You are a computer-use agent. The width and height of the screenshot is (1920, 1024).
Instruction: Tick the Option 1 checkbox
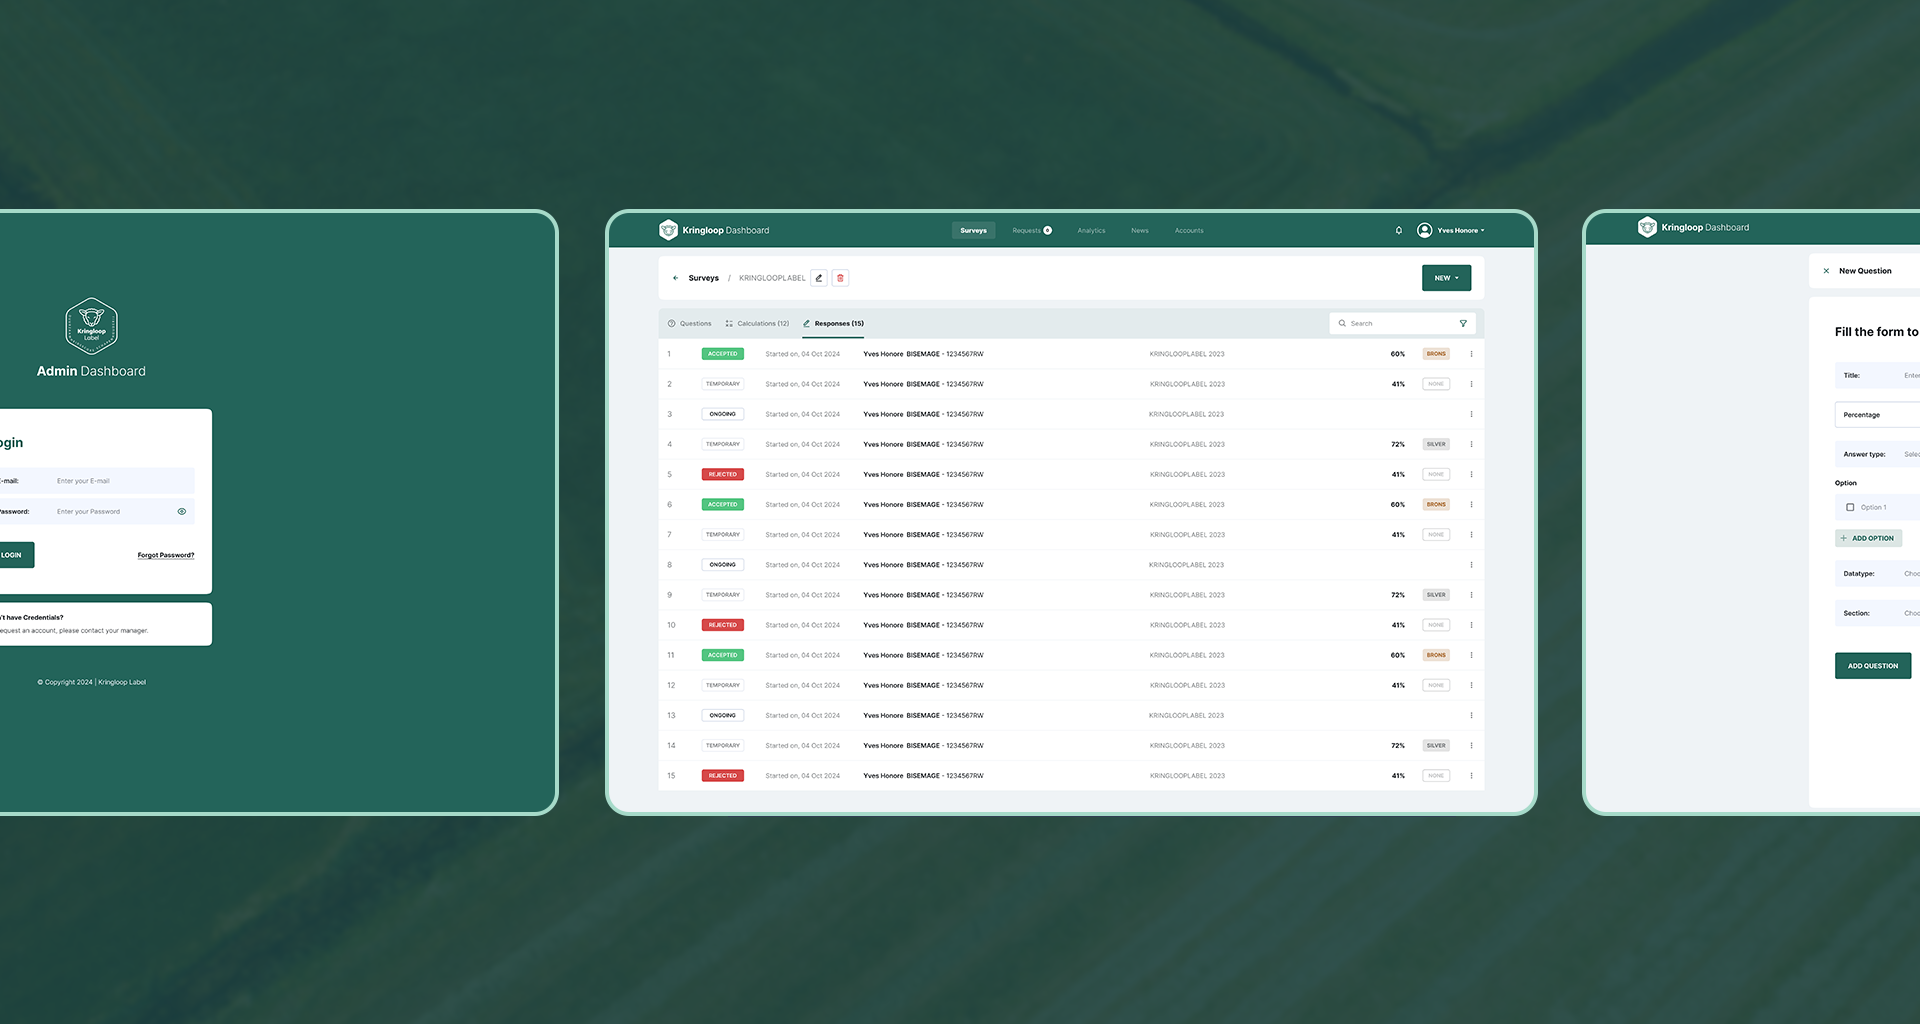[x=1850, y=507]
